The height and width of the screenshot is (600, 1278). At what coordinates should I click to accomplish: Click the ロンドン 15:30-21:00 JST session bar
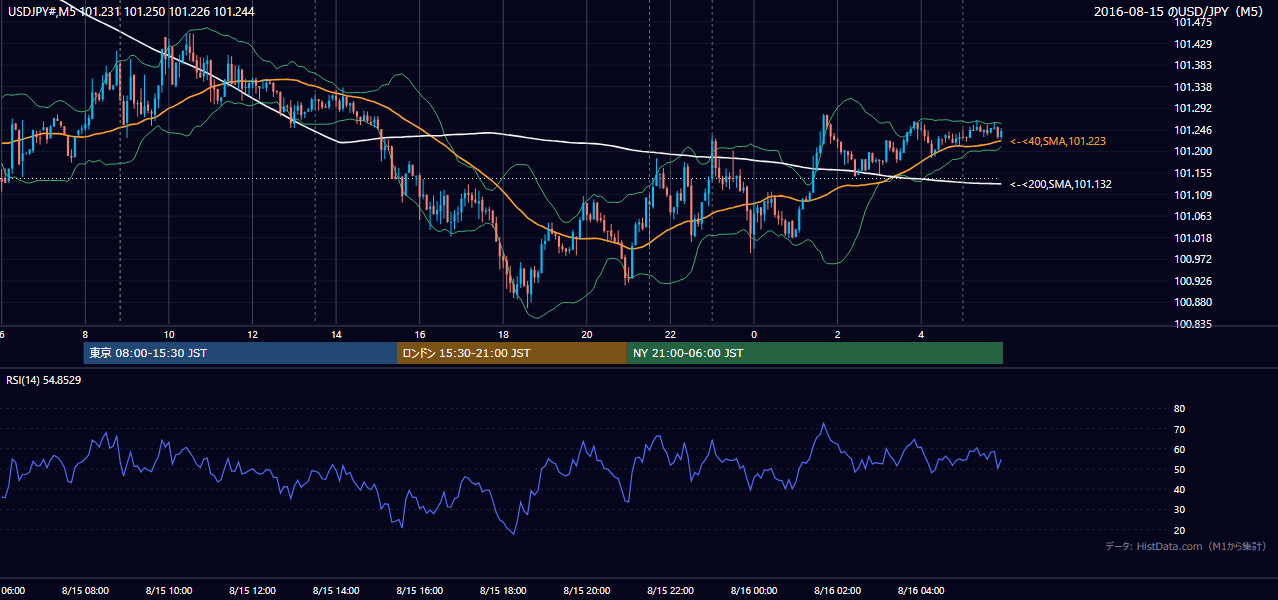[x=512, y=353]
